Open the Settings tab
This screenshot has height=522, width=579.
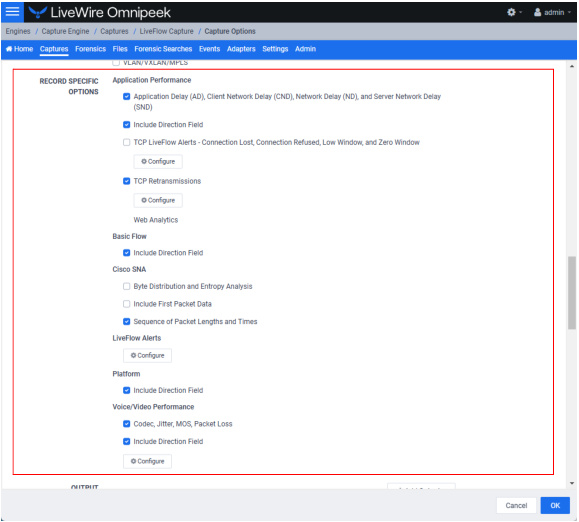[275, 49]
